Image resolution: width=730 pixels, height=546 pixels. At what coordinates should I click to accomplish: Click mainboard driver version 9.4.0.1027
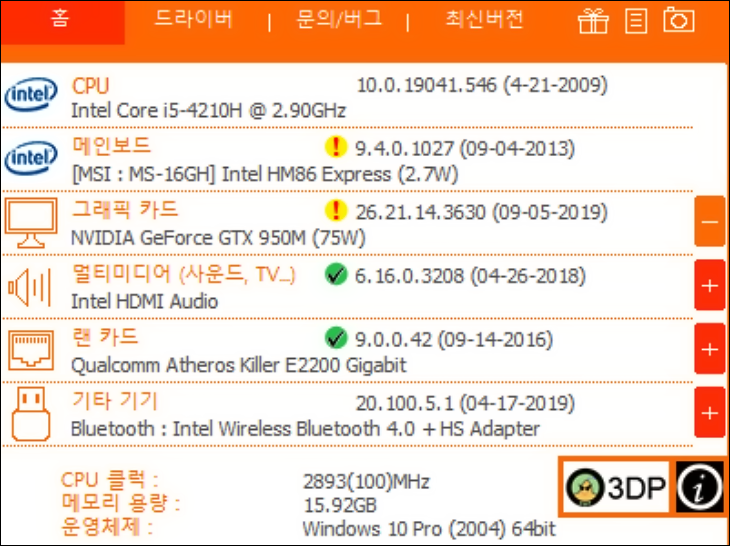pos(465,149)
